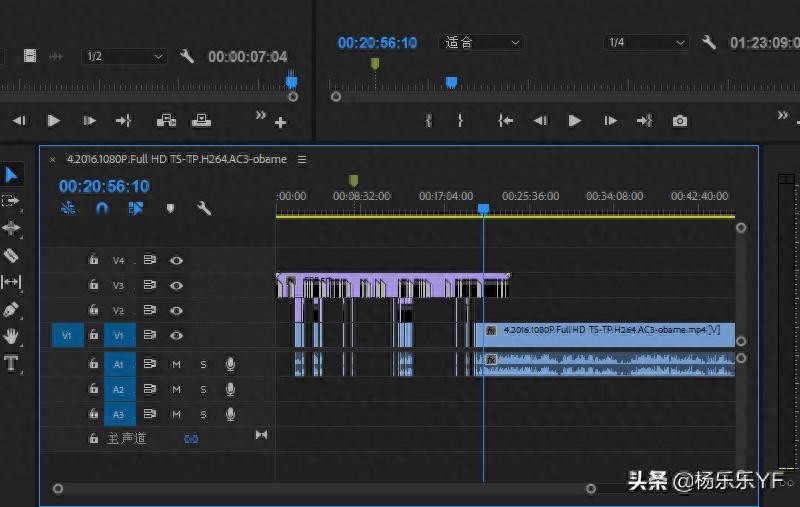Select the Type tool
Image resolution: width=800 pixels, height=507 pixels.
11,363
